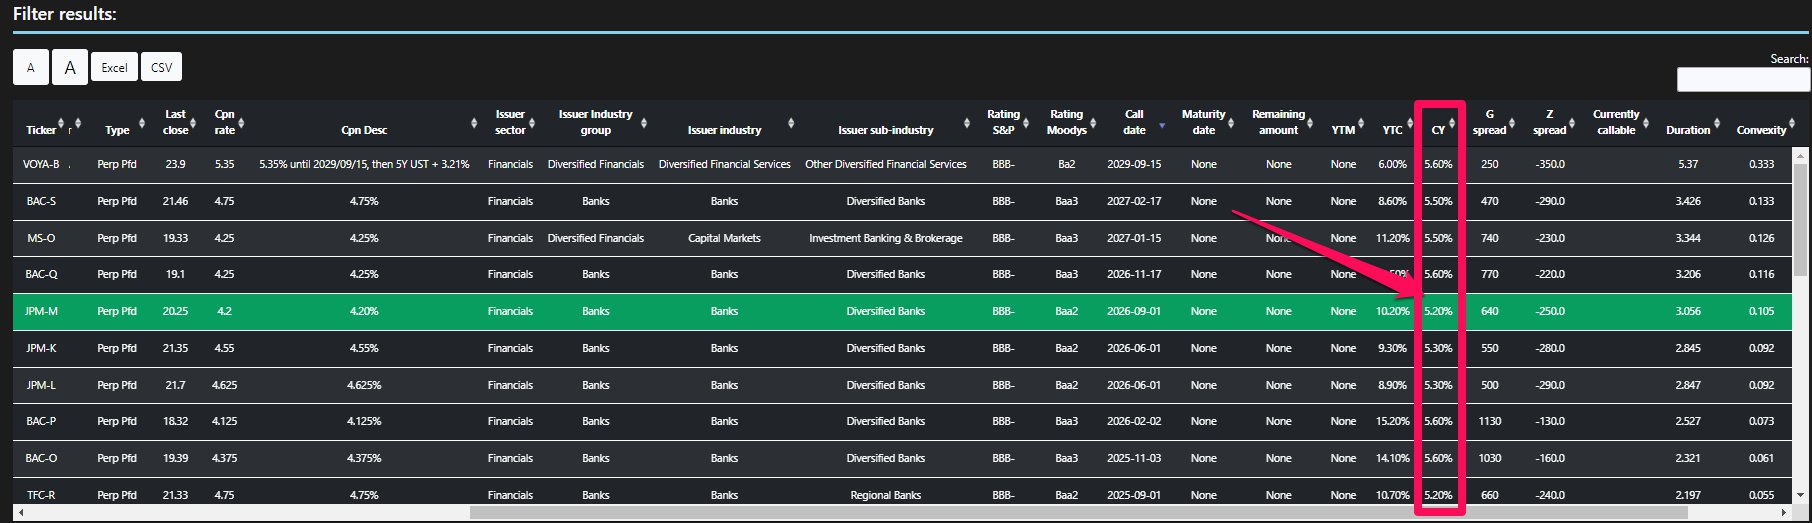The height and width of the screenshot is (523, 1812).
Task: Sort by the Cpn rate column header
Action: point(224,122)
